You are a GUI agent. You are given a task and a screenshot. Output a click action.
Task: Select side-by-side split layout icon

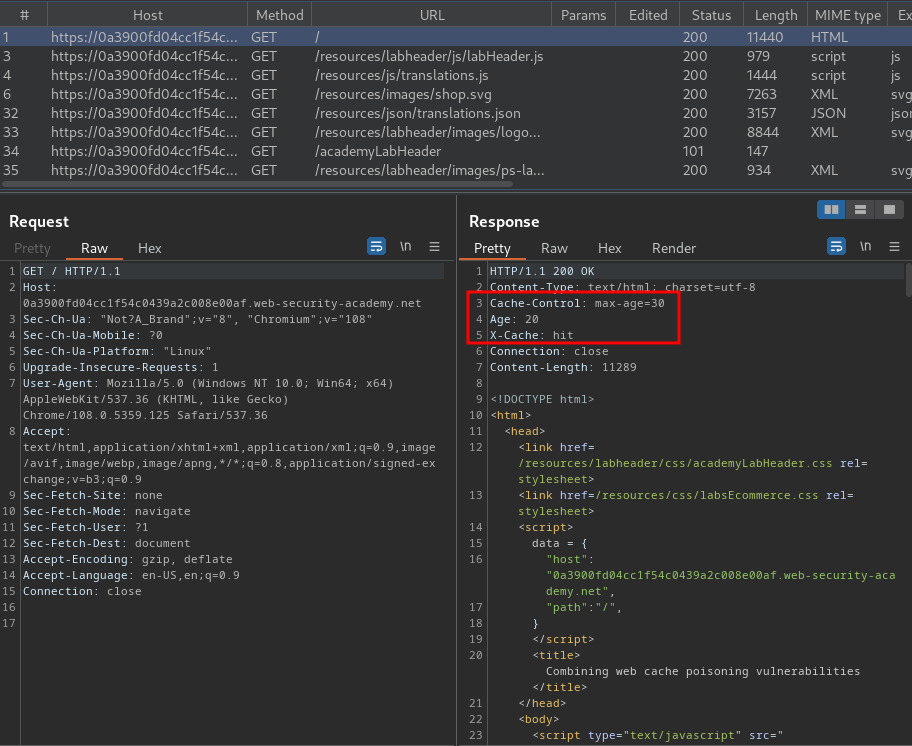tap(831, 209)
